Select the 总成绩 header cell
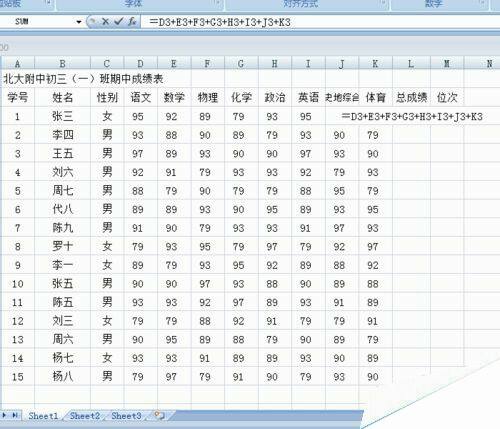Screen dimensions: 500x429 tap(411, 97)
